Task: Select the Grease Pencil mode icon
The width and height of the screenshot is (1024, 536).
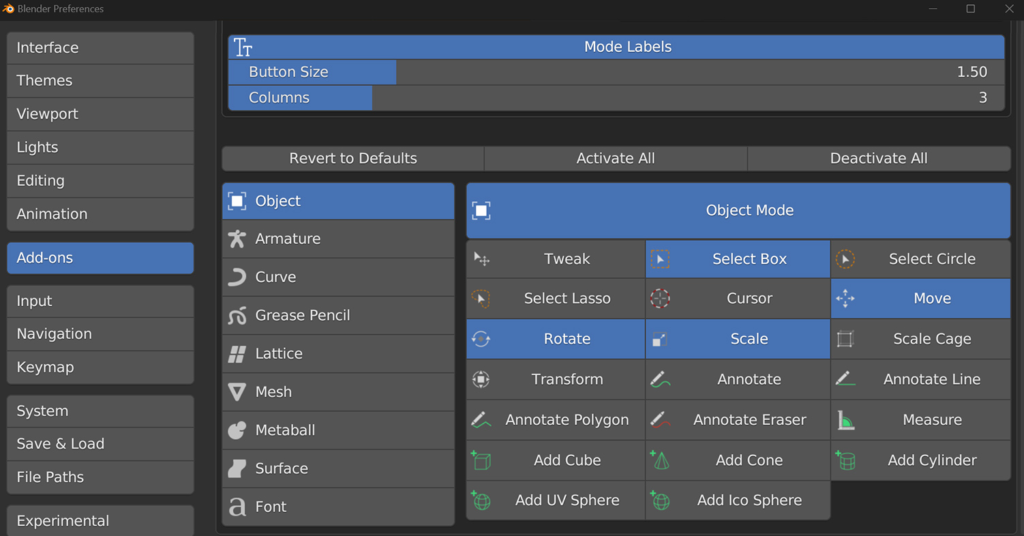Action: coord(237,316)
